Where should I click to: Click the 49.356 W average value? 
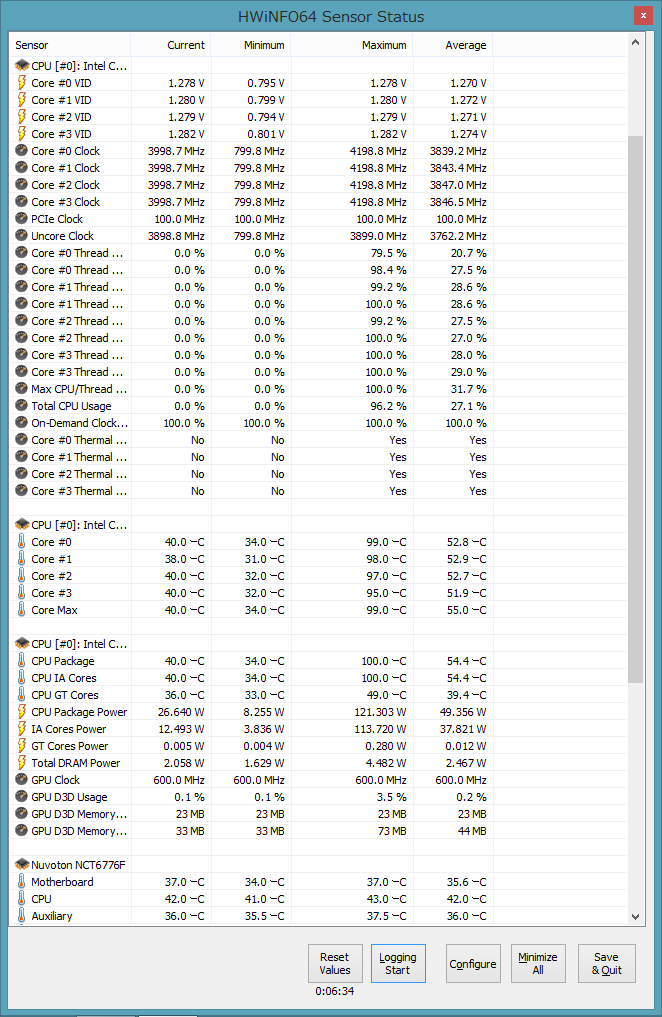click(462, 712)
